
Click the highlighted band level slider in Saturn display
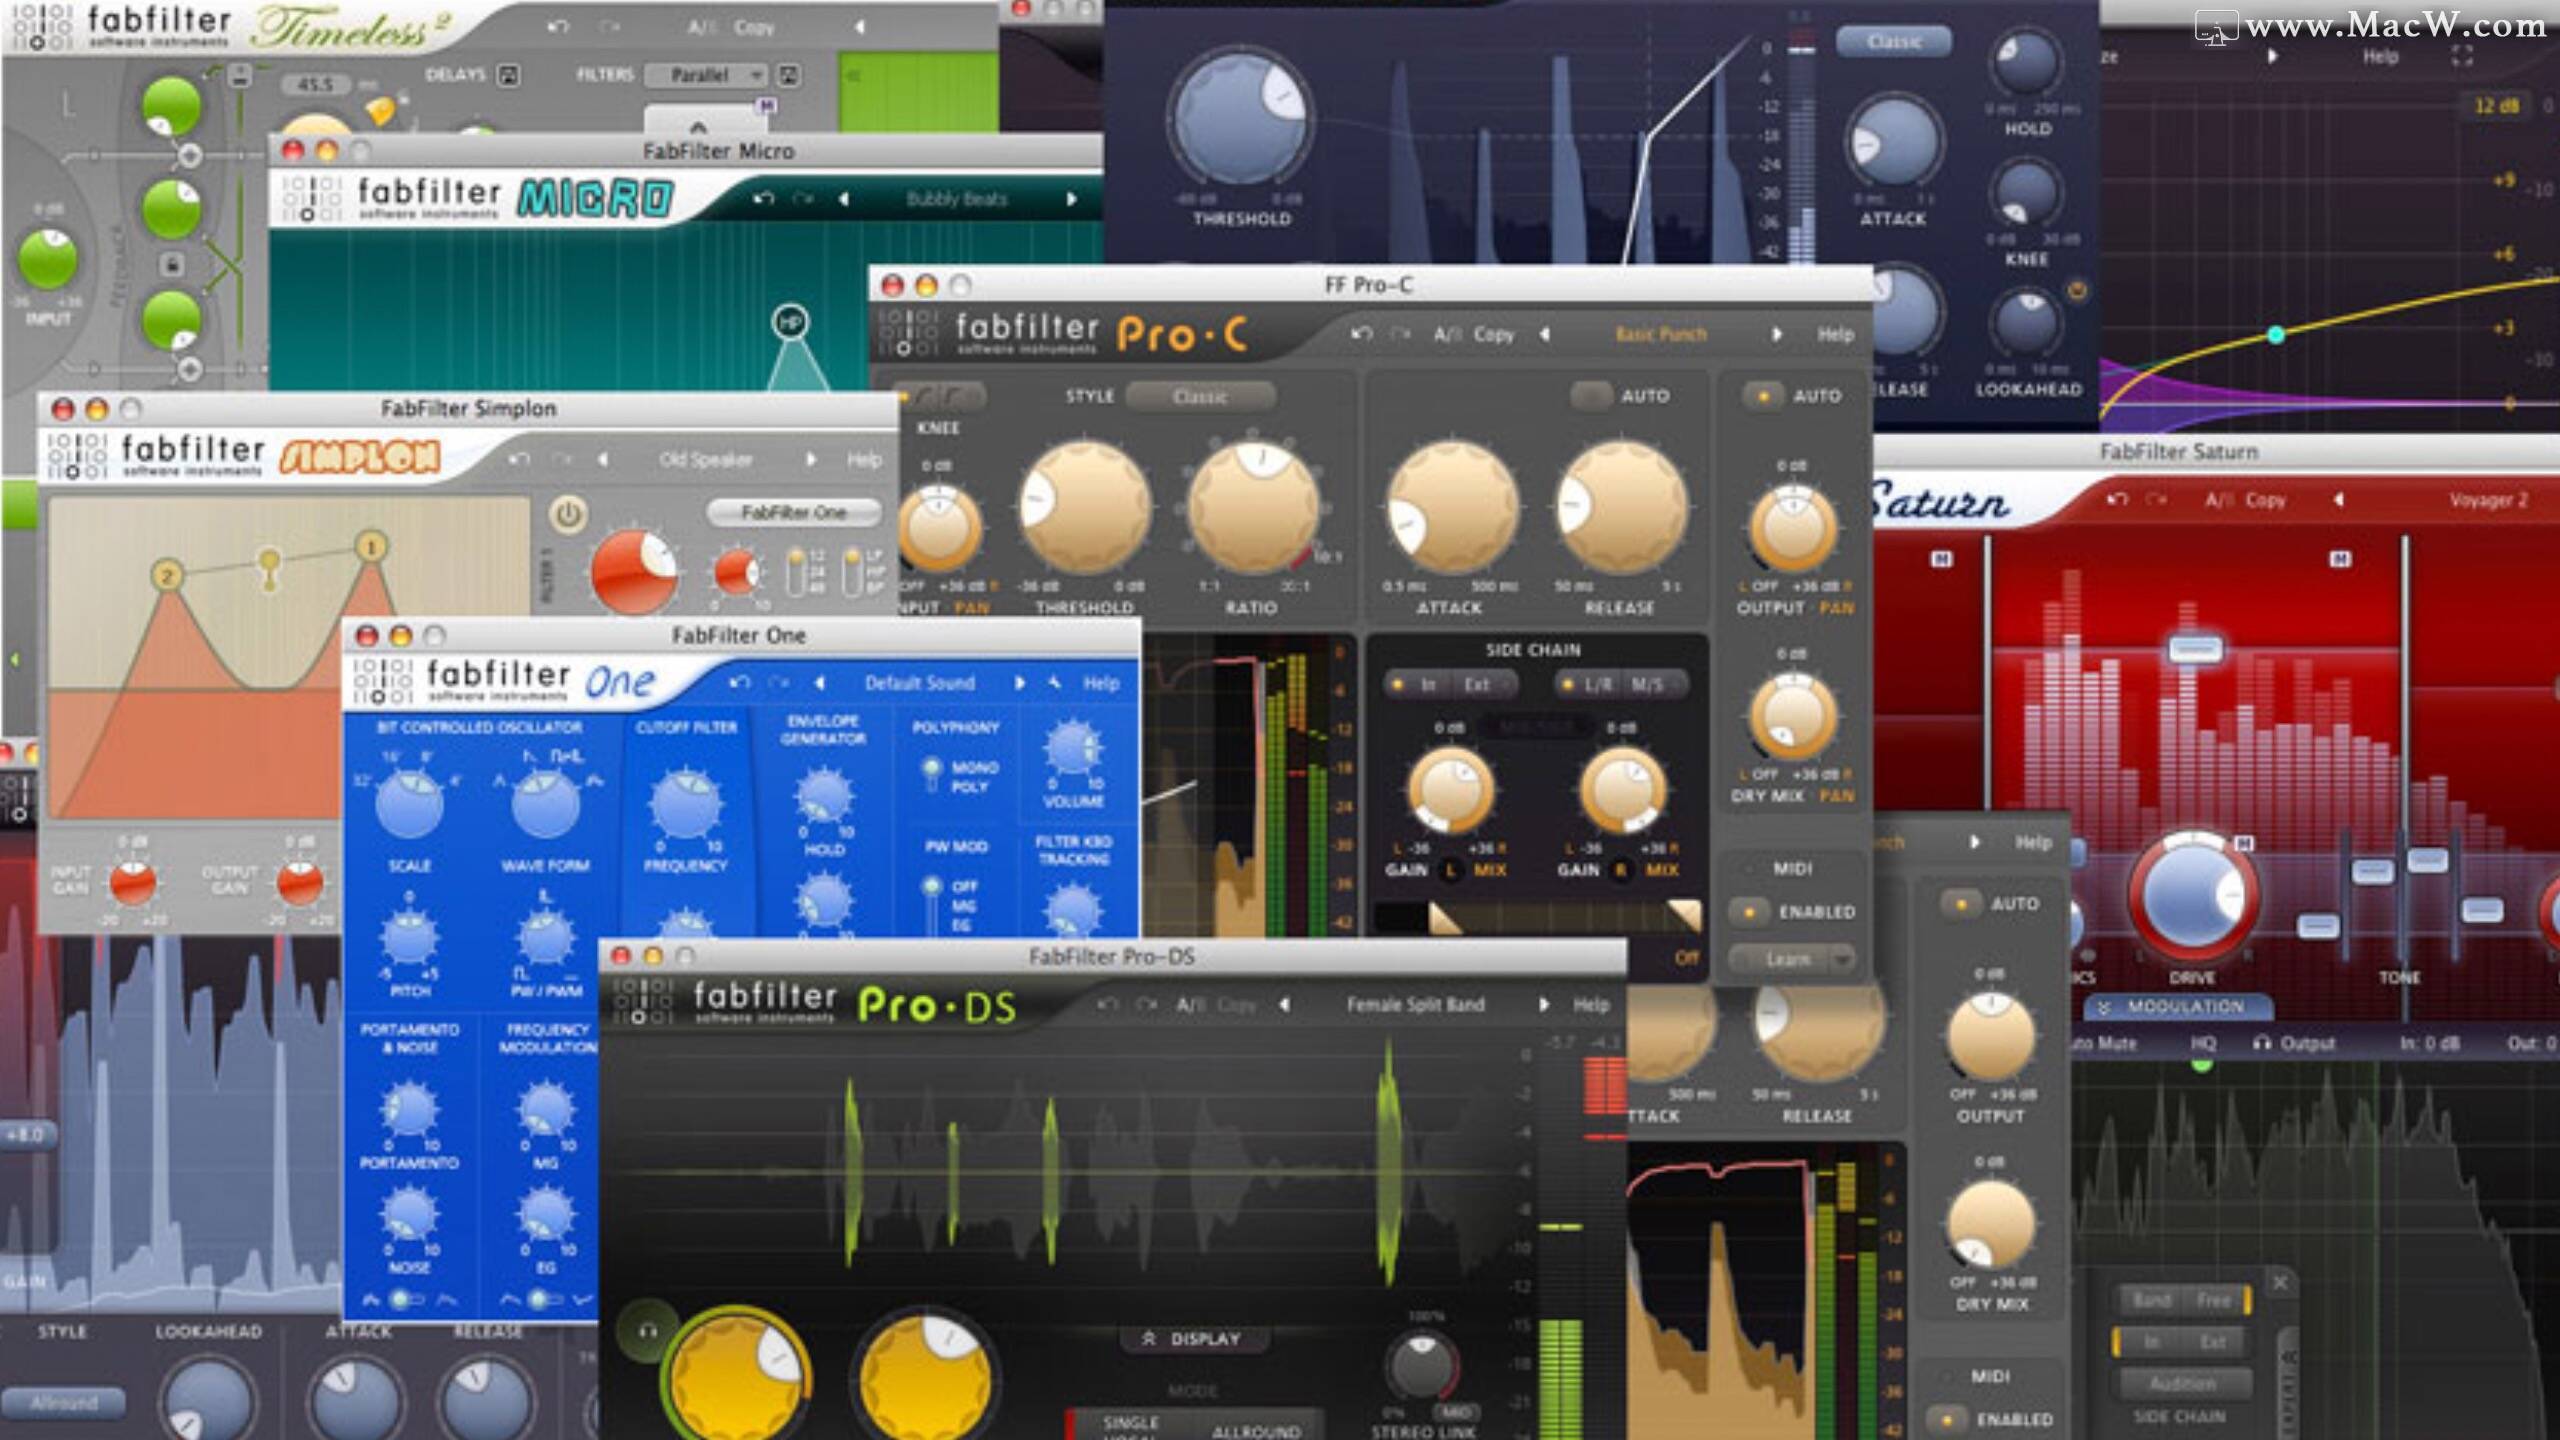coord(2194,650)
